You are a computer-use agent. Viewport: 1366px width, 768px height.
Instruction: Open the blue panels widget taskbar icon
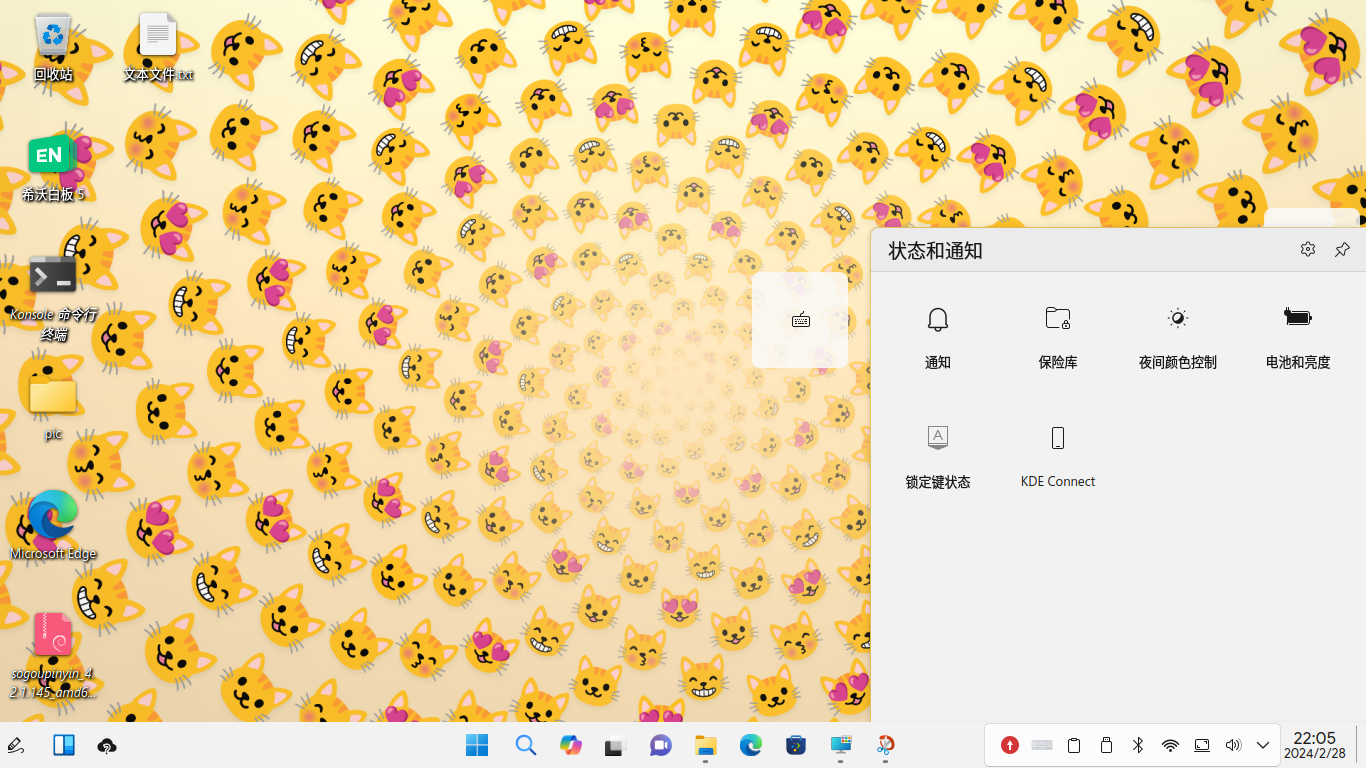(x=64, y=745)
